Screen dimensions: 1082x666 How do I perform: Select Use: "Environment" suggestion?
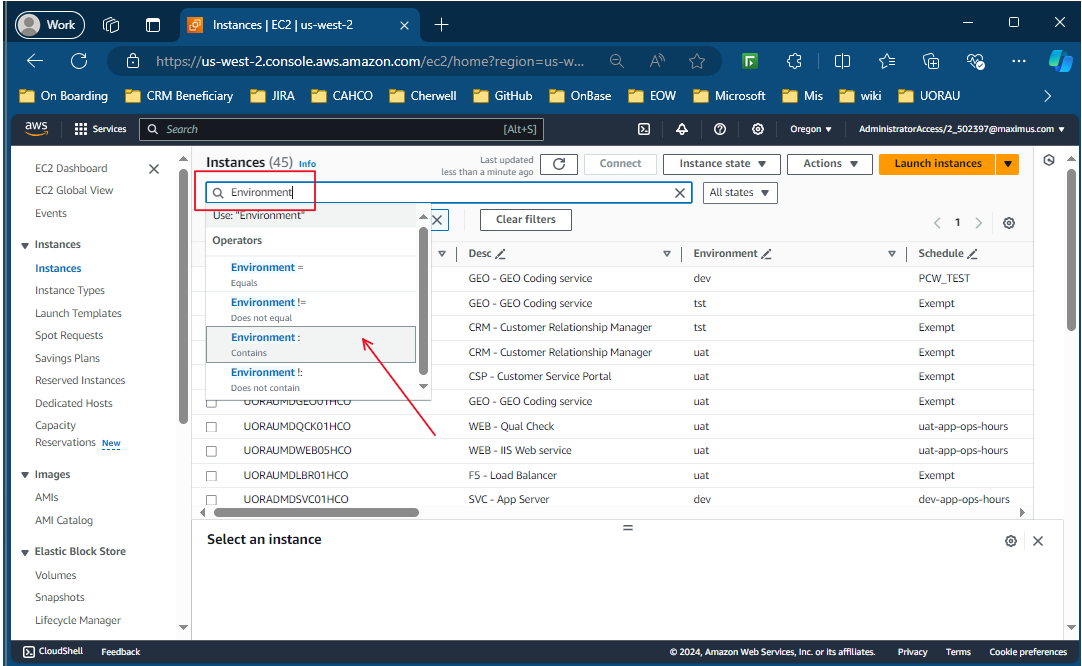coord(311,216)
